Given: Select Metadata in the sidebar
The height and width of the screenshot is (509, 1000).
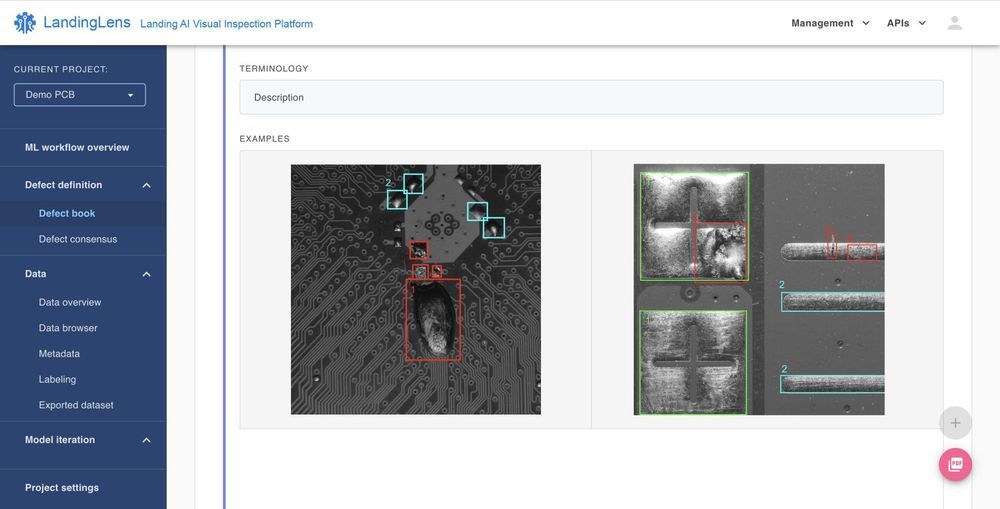Looking at the screenshot, I should coord(59,354).
